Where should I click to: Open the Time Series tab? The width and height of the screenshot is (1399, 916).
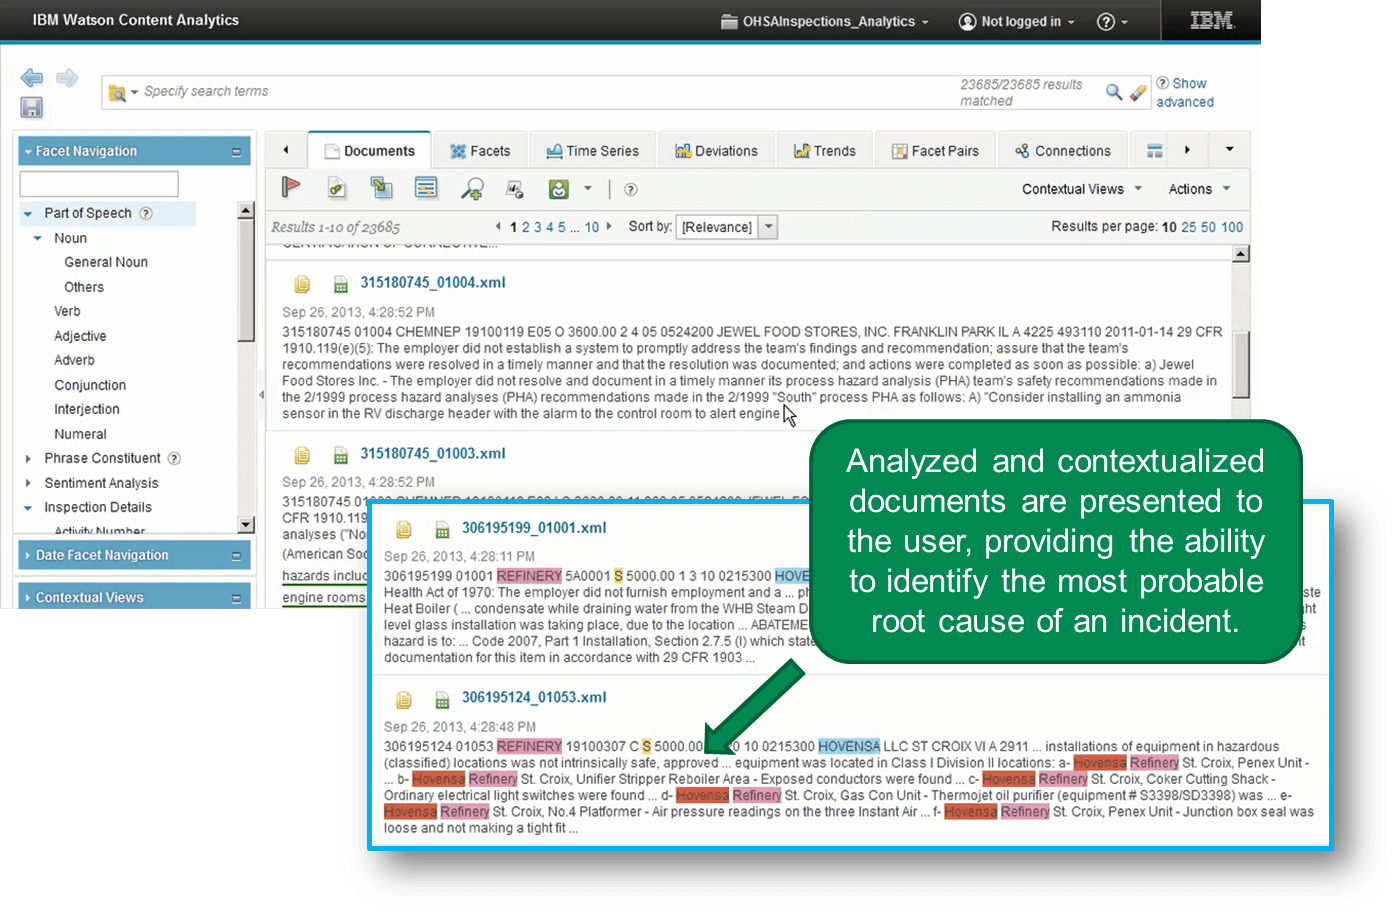click(x=592, y=151)
